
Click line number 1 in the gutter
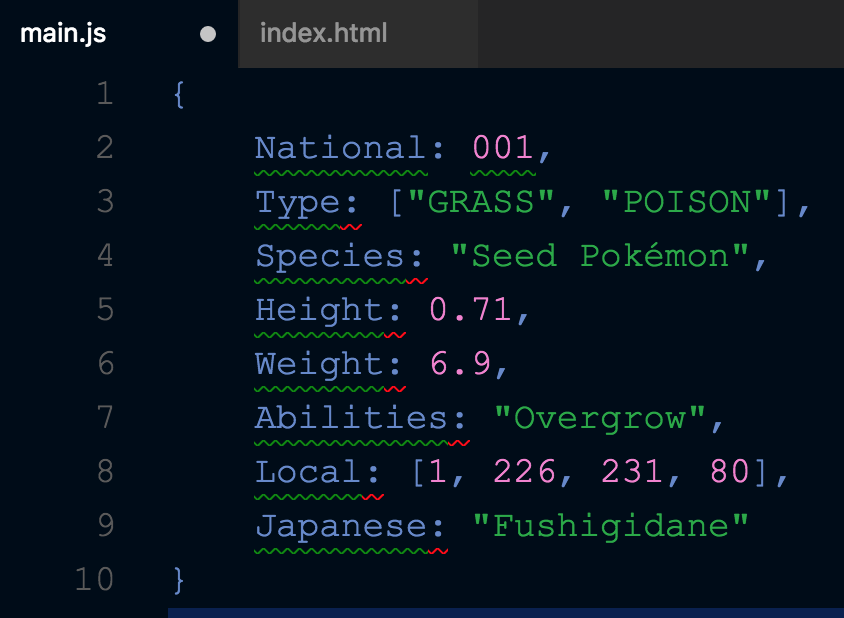(x=105, y=93)
